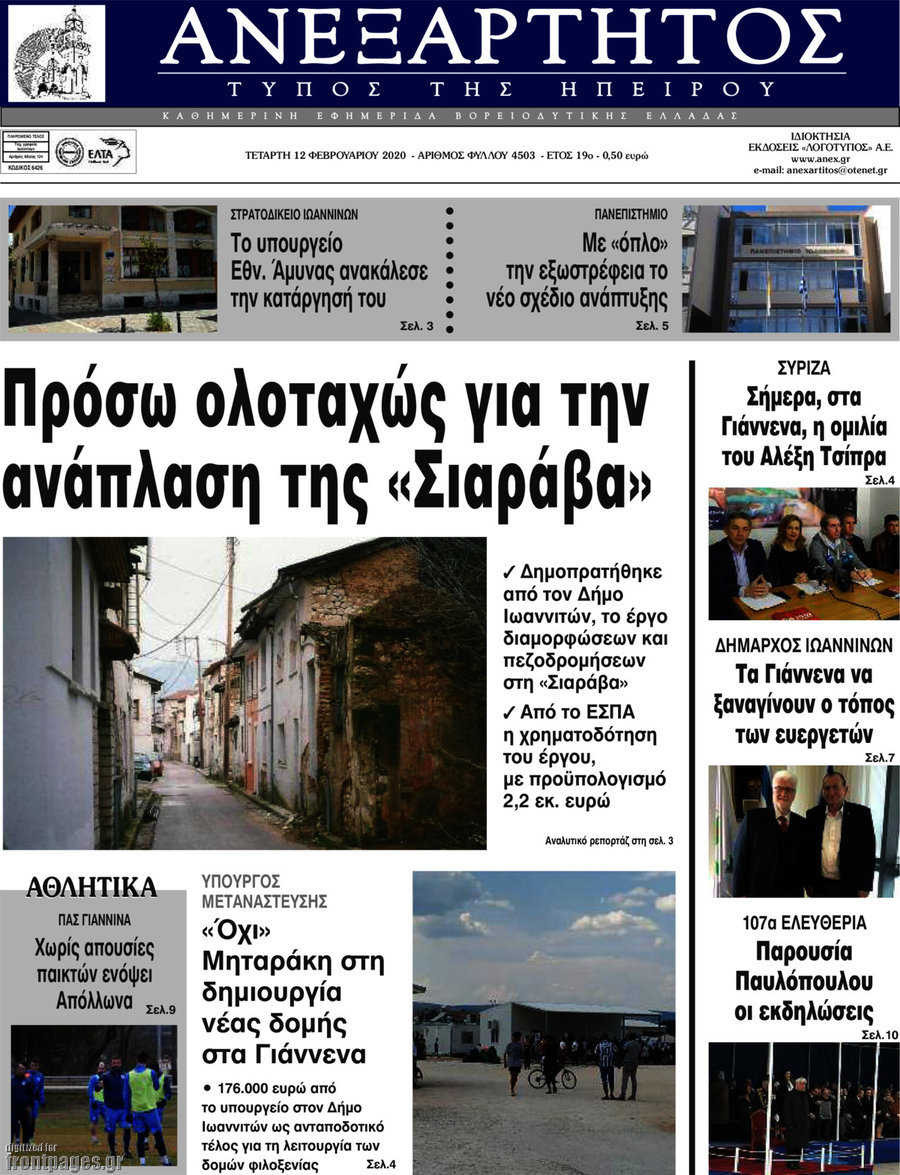This screenshot has width=900, height=1175.
Task: Click the ΠΑΝΕΠΙΣΤΗΜΙΟ section label
Action: (630, 214)
